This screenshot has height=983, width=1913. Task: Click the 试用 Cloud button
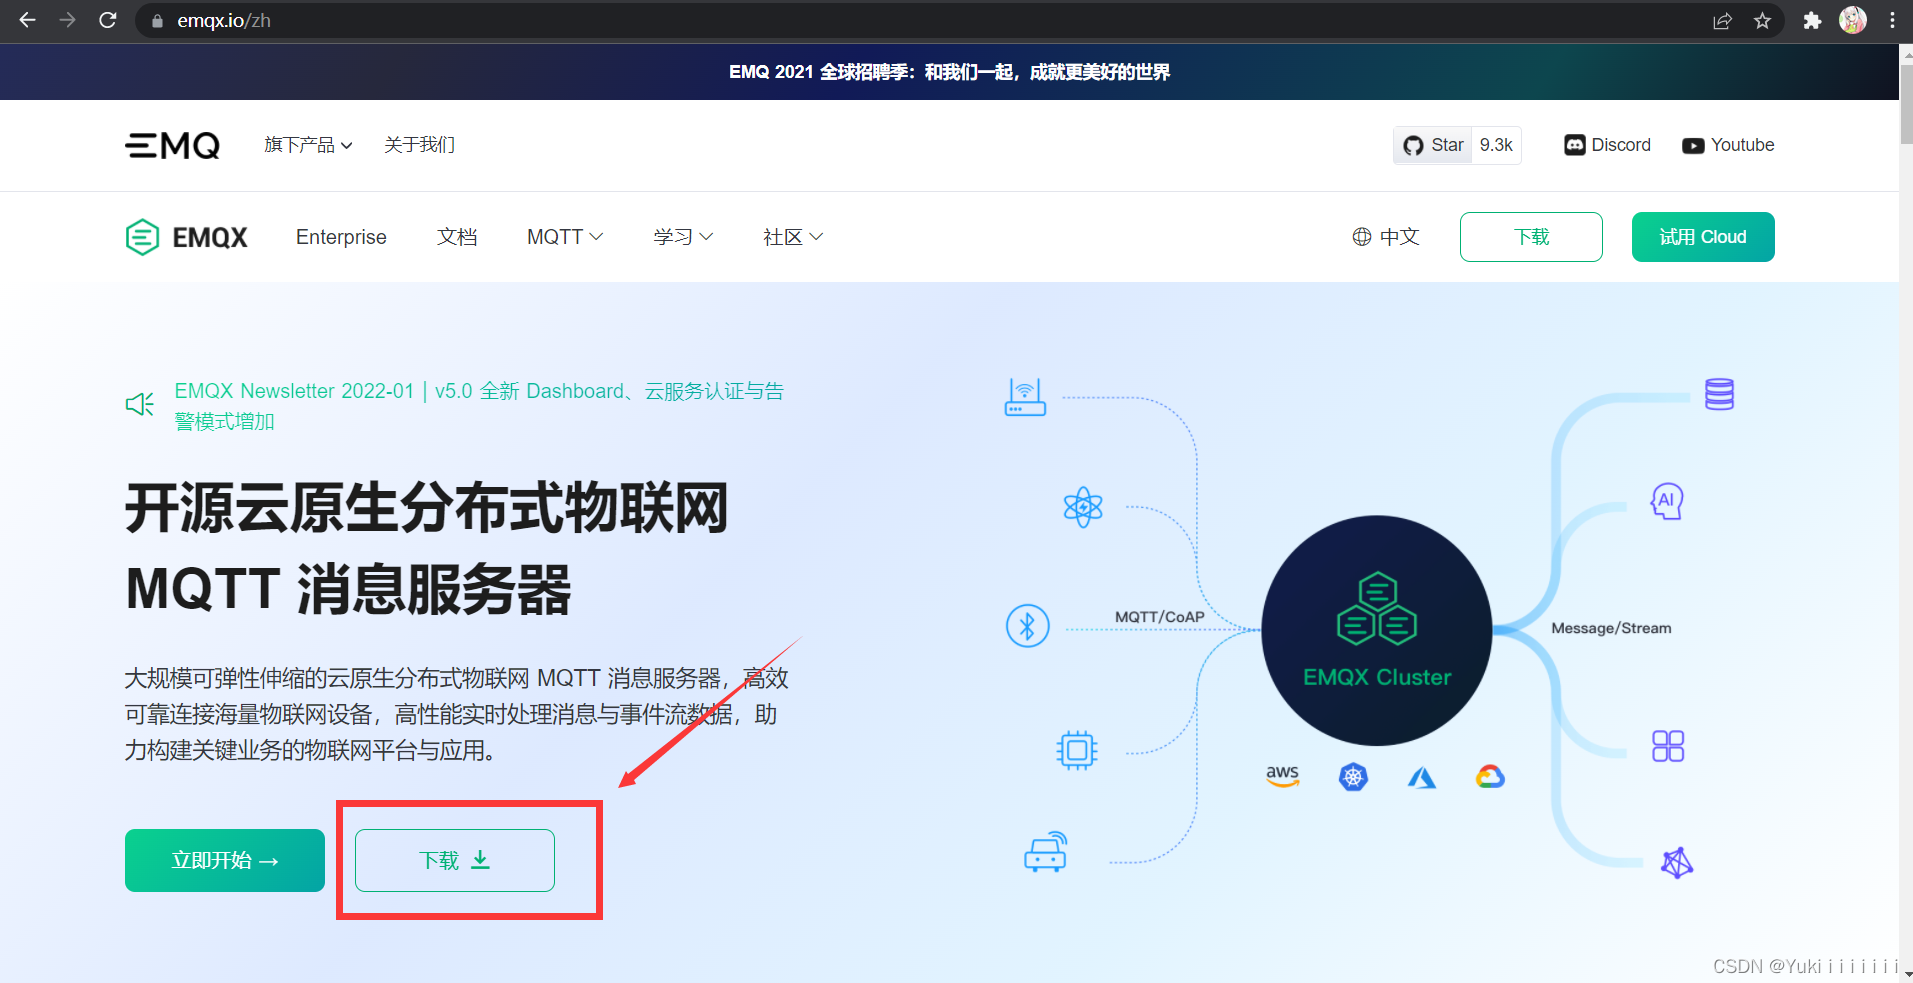click(1703, 237)
